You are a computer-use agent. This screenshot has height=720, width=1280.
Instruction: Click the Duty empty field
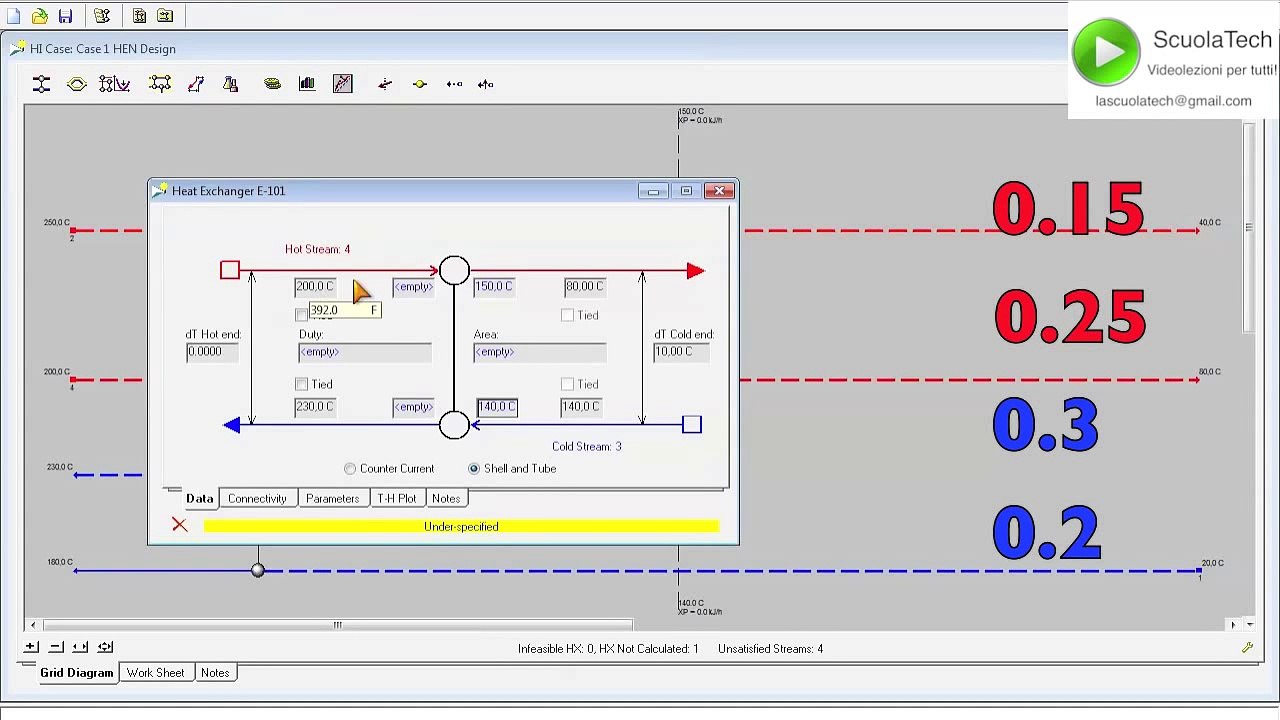365,352
